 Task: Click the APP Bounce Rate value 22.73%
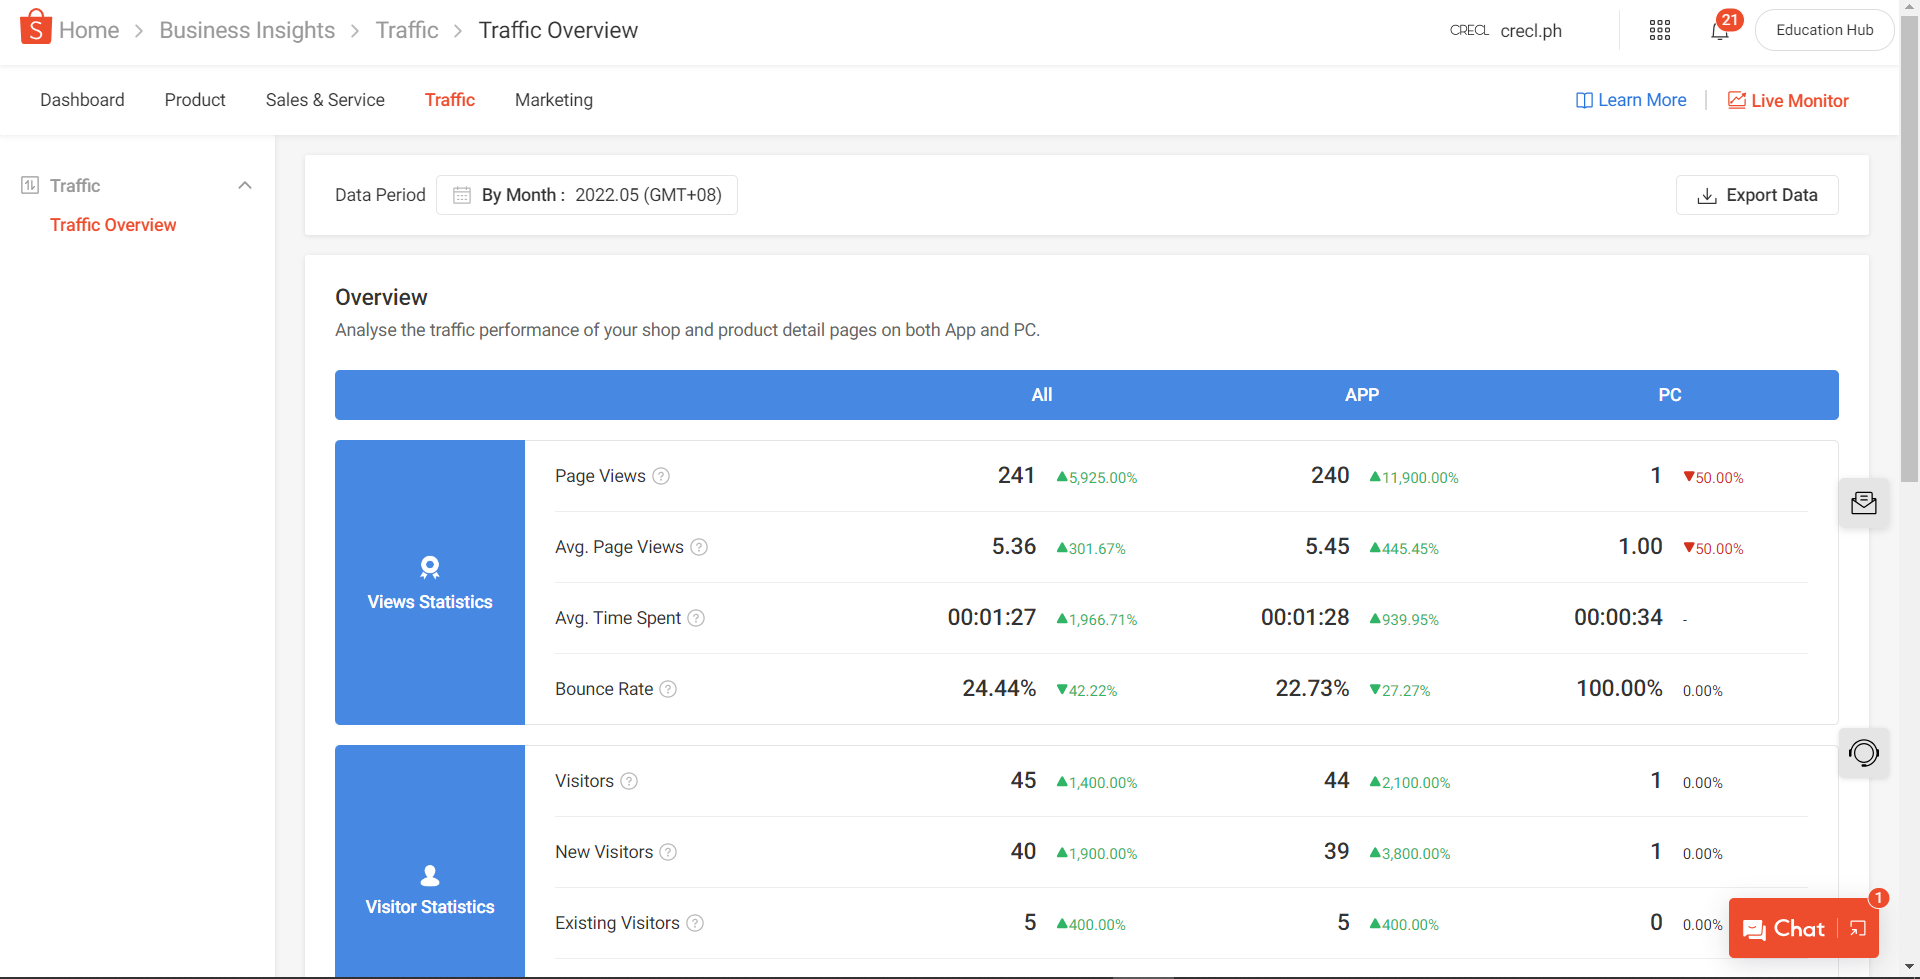(x=1312, y=689)
